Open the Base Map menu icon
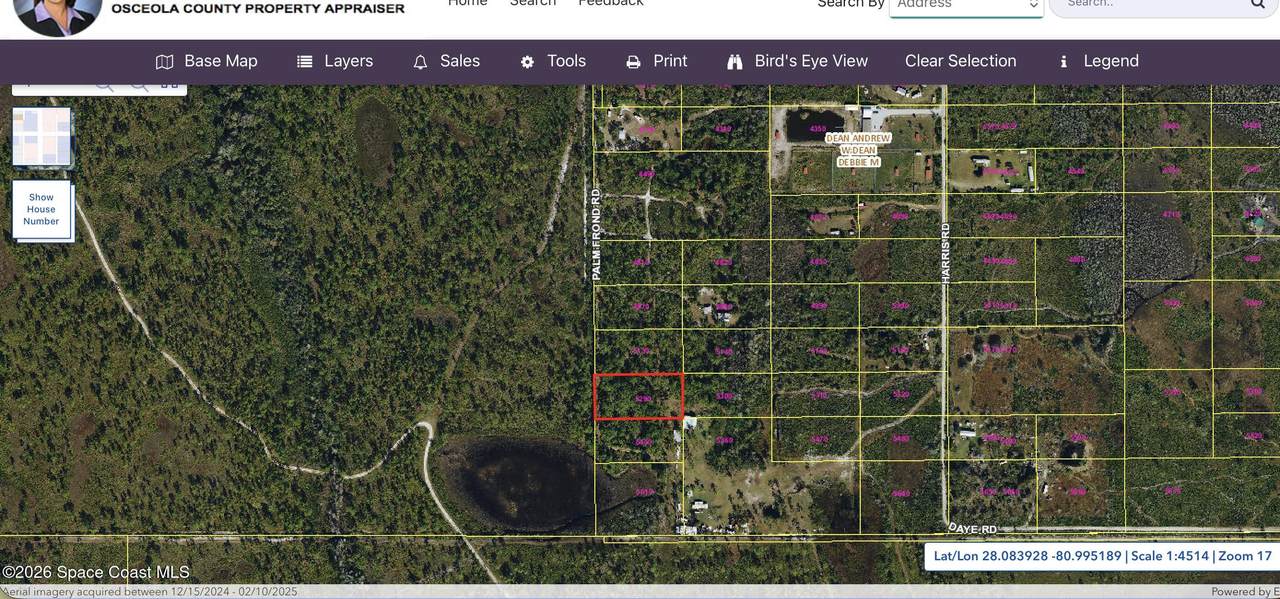This screenshot has width=1280, height=599. [x=165, y=62]
